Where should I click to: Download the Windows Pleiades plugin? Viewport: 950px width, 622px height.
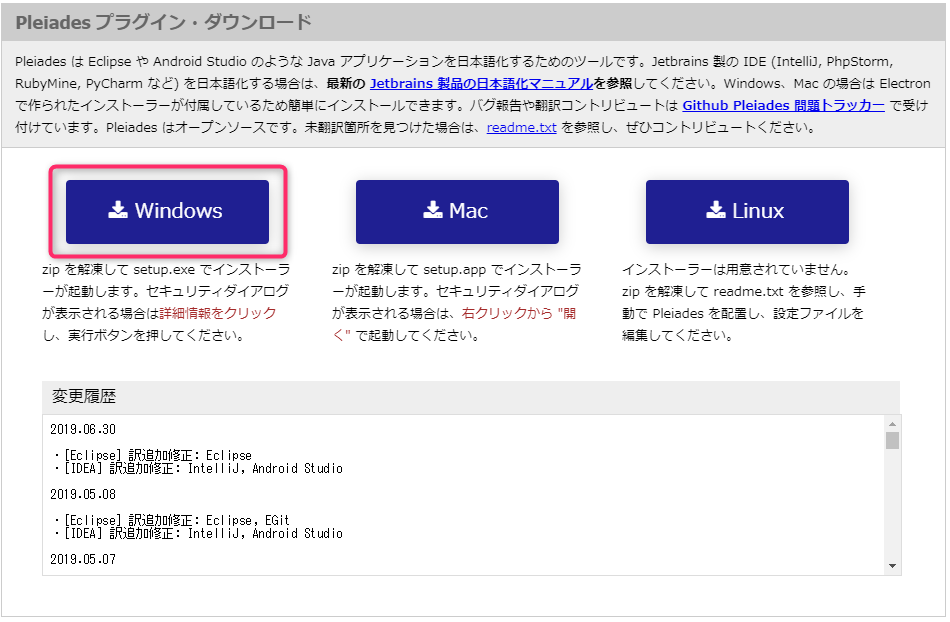[x=167, y=212]
